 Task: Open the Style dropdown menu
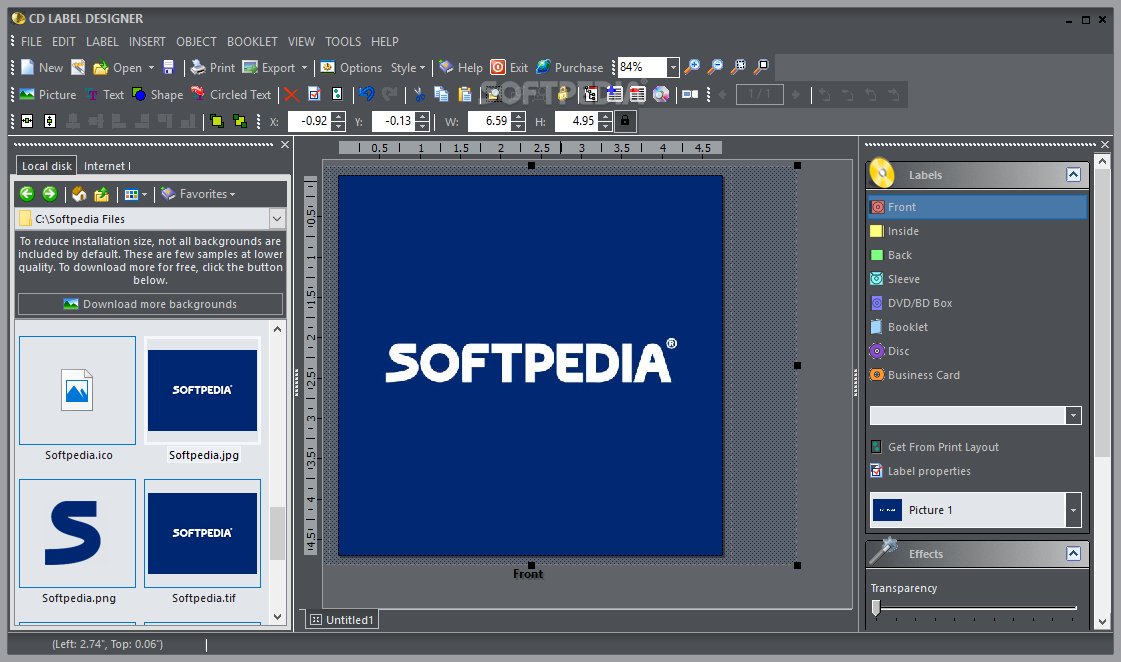408,68
